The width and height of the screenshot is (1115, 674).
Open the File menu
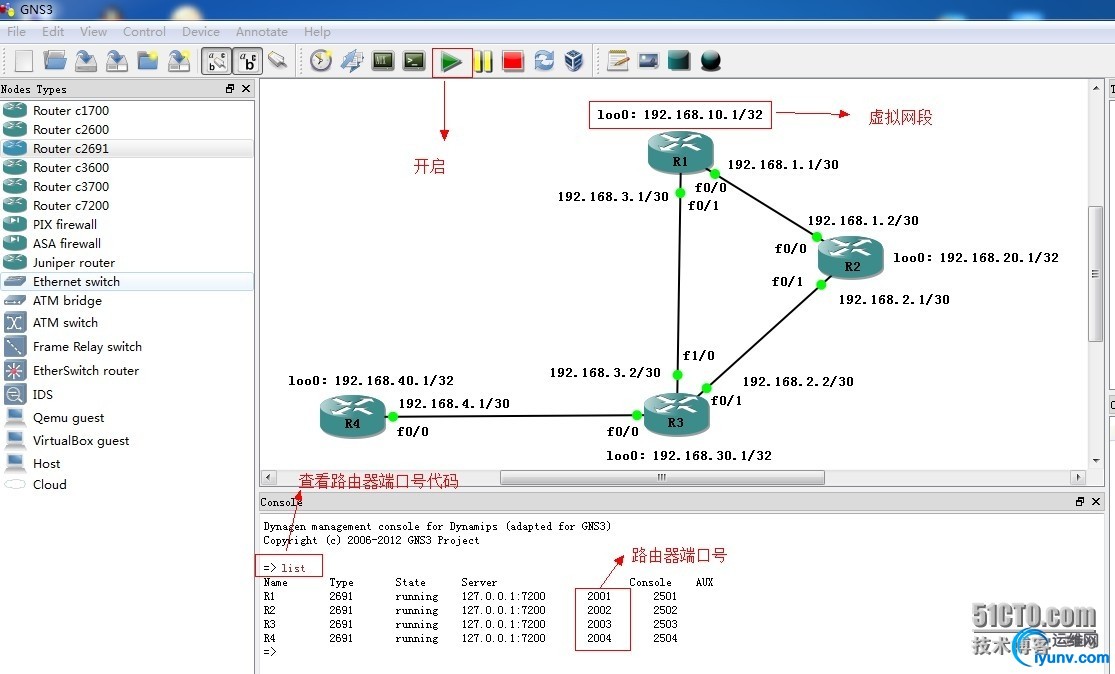tap(16, 31)
